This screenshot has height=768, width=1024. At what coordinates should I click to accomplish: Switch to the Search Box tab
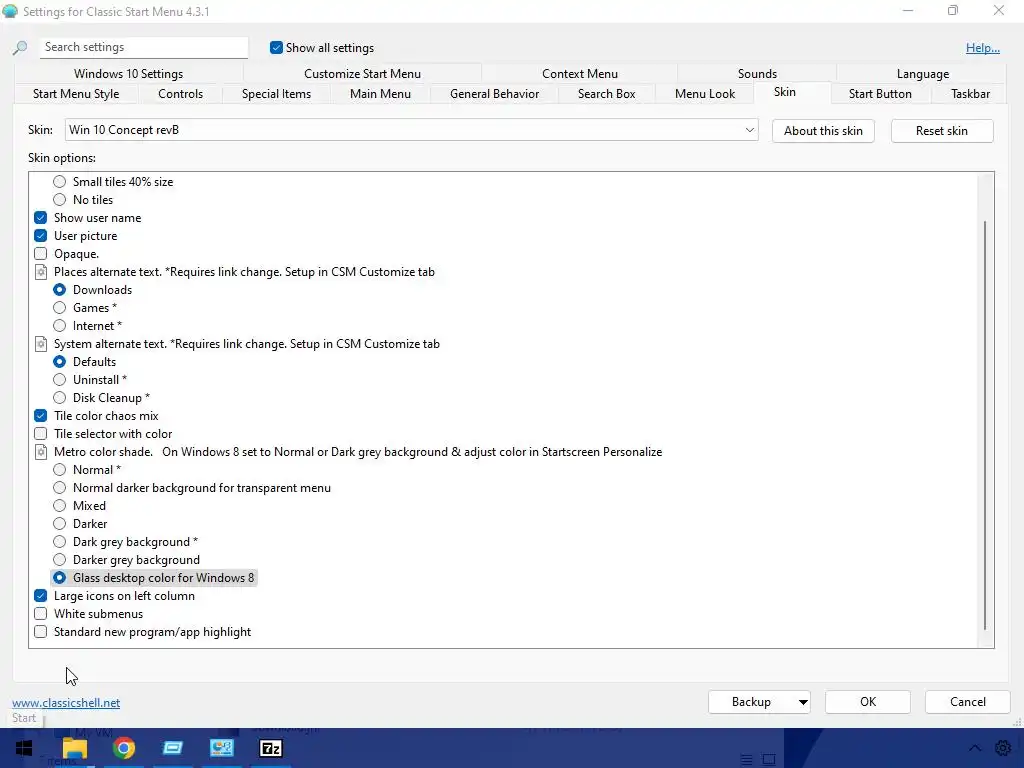tap(606, 93)
